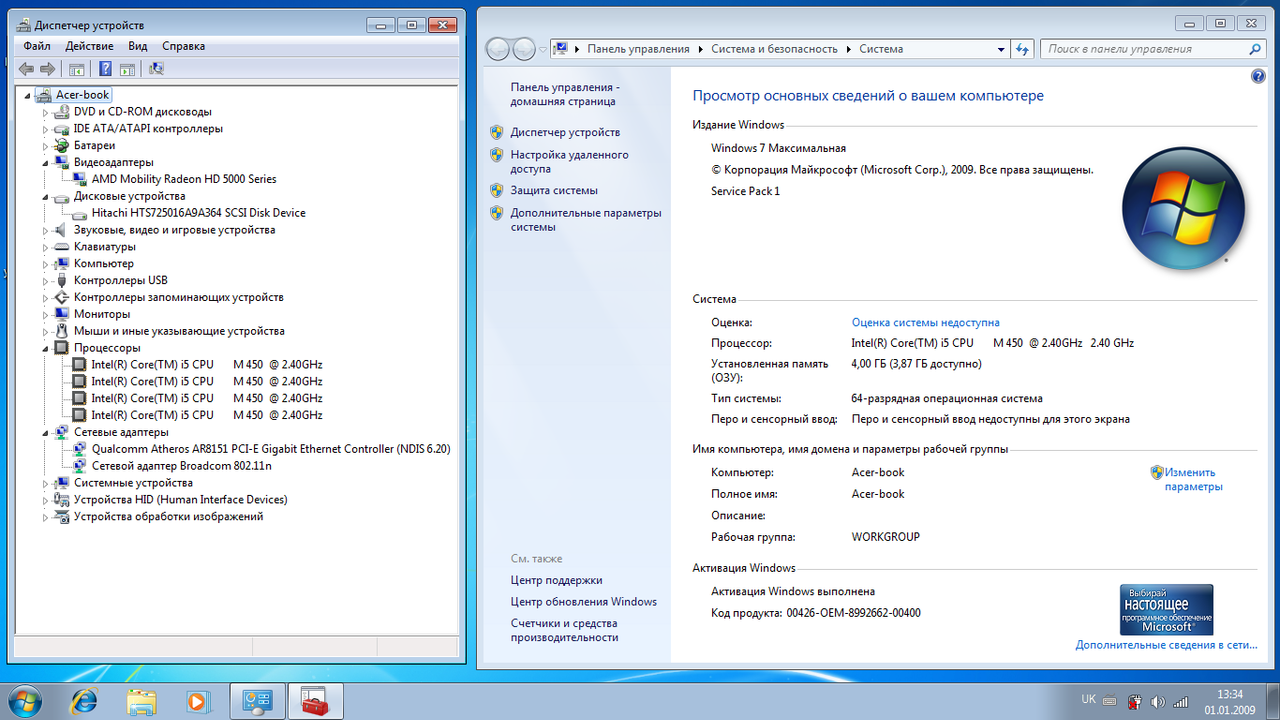Select the Hitachi HTS725016A9A364 disk device
The image size is (1280, 720).
pyautogui.click(x=198, y=213)
